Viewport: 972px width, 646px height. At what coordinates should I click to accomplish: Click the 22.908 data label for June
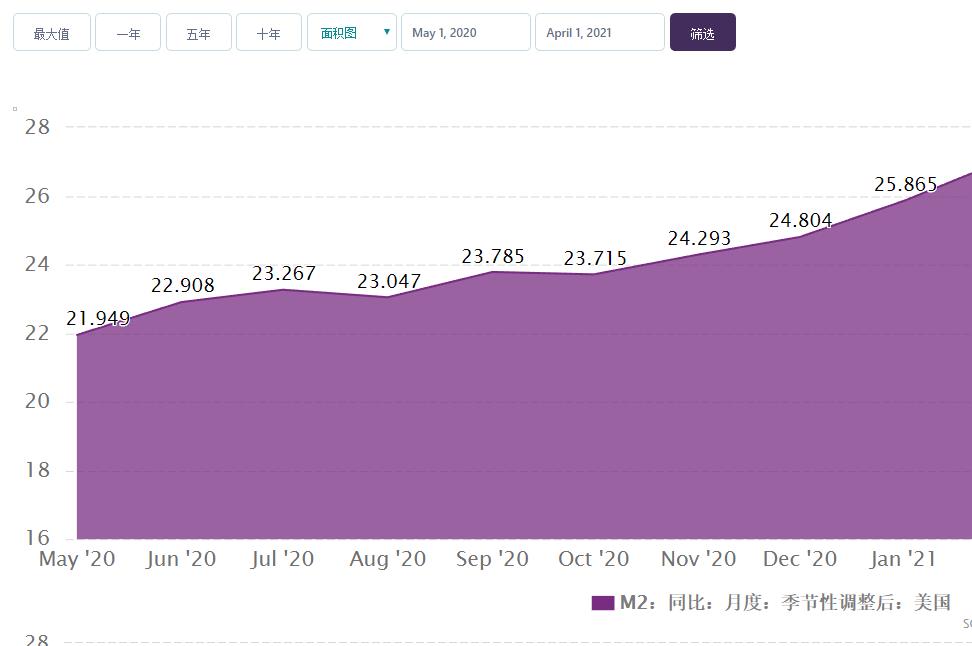tap(183, 285)
